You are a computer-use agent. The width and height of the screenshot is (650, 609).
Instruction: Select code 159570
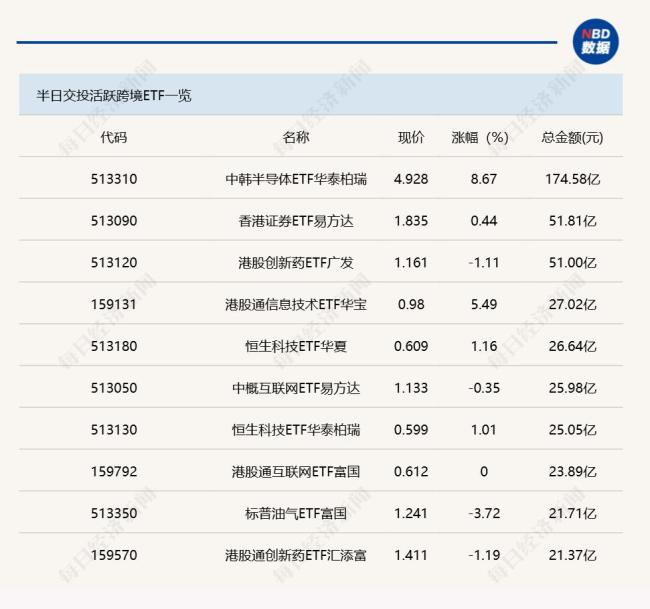coord(114,555)
